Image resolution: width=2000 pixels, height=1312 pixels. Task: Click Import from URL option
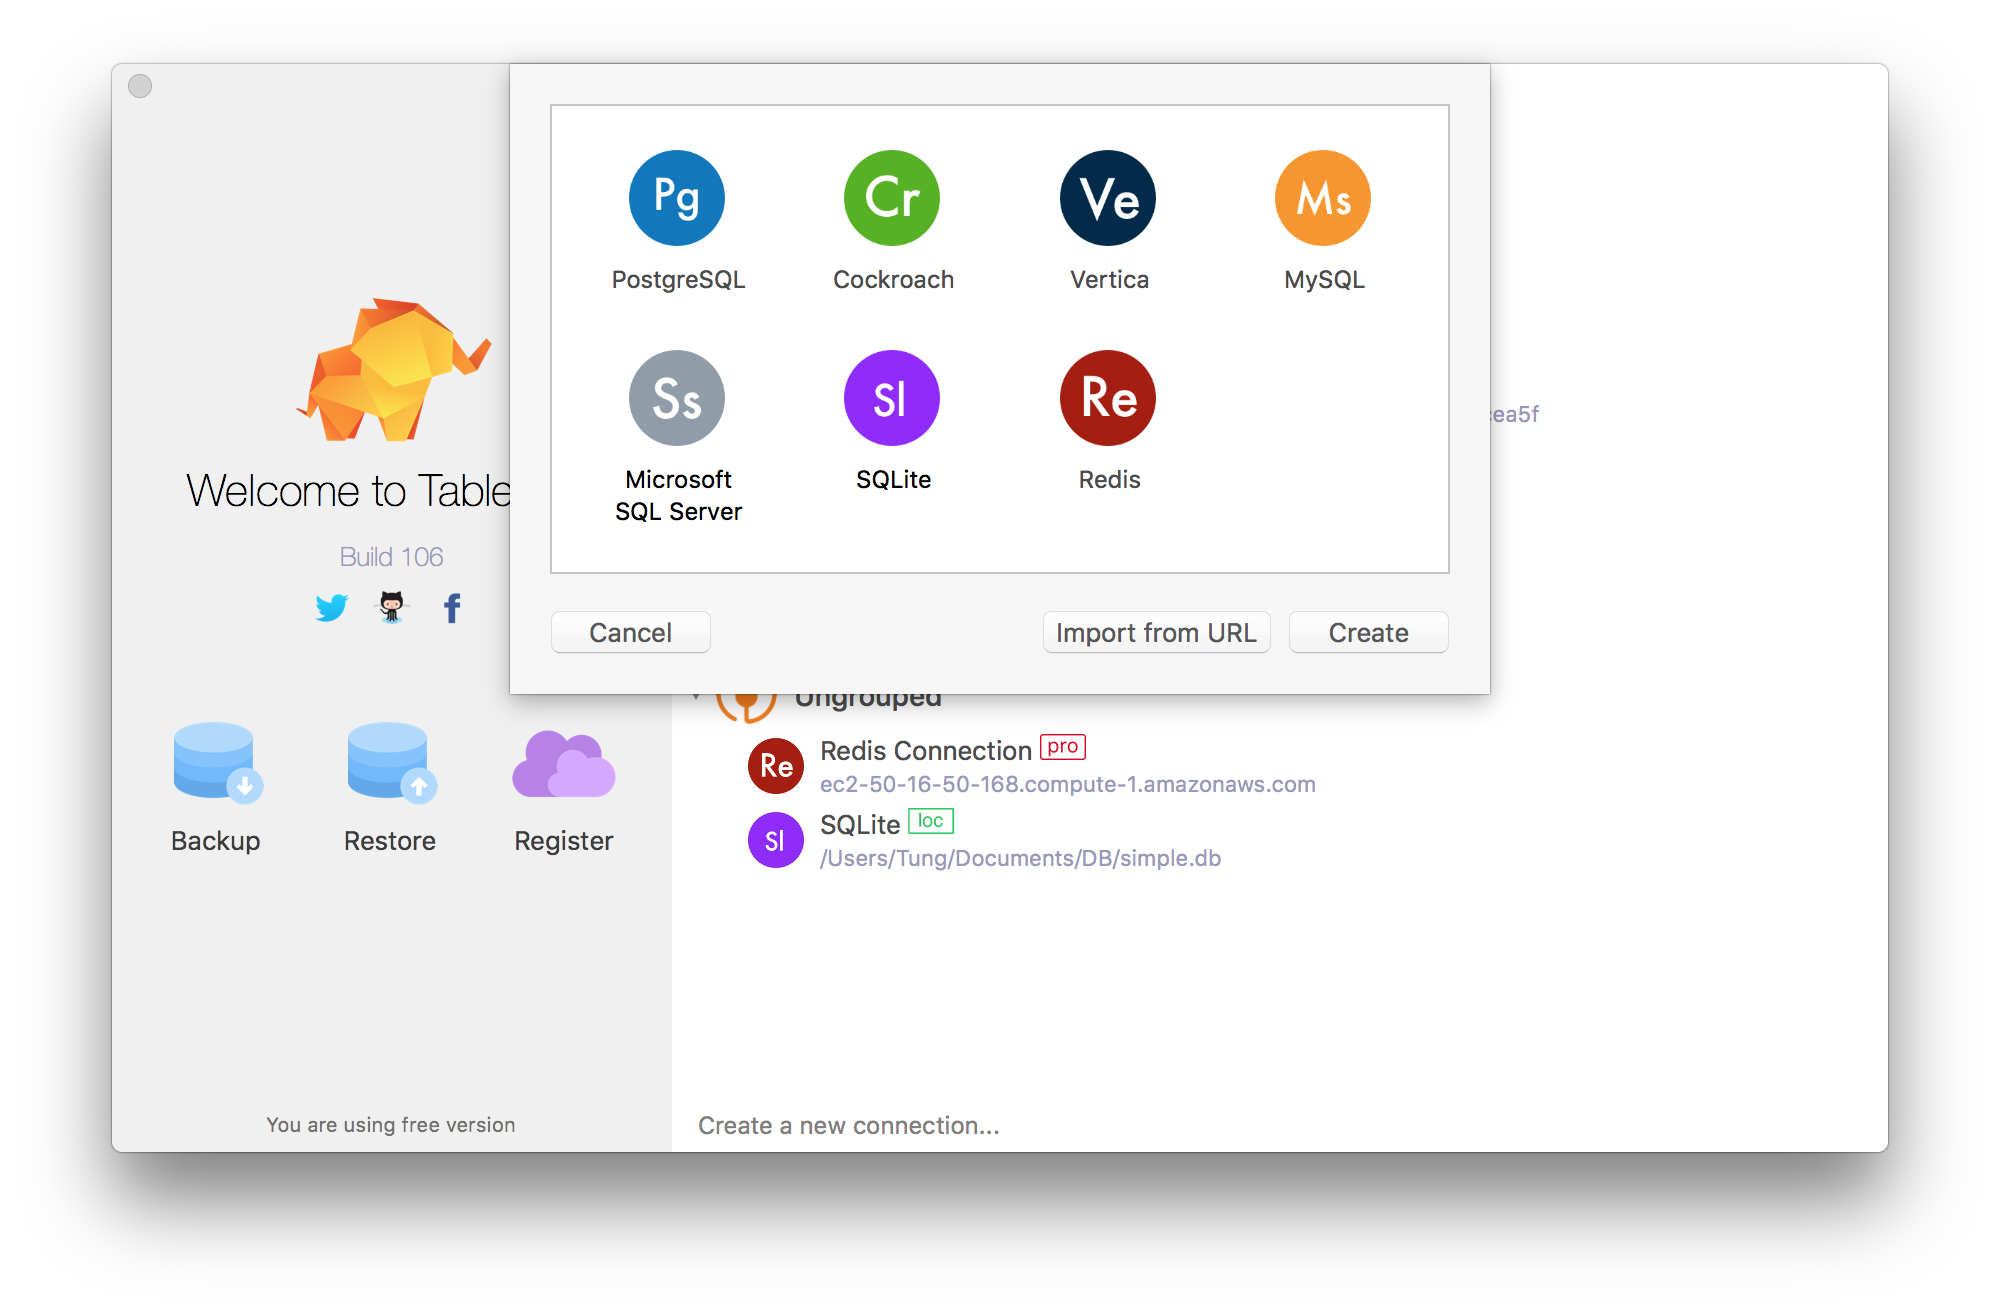(x=1157, y=633)
